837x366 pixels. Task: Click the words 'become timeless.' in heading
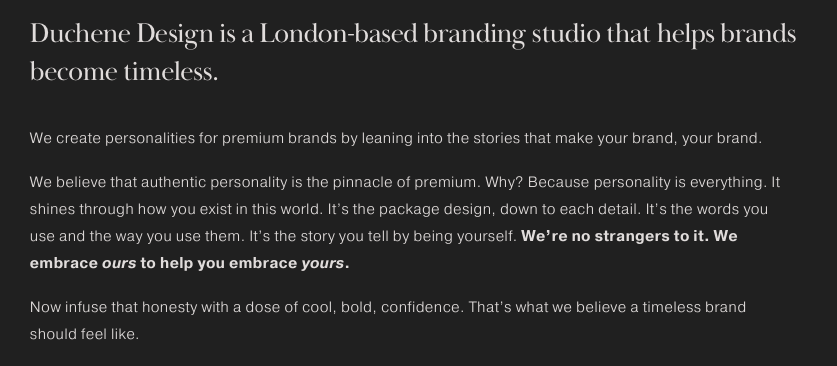click(x=124, y=72)
